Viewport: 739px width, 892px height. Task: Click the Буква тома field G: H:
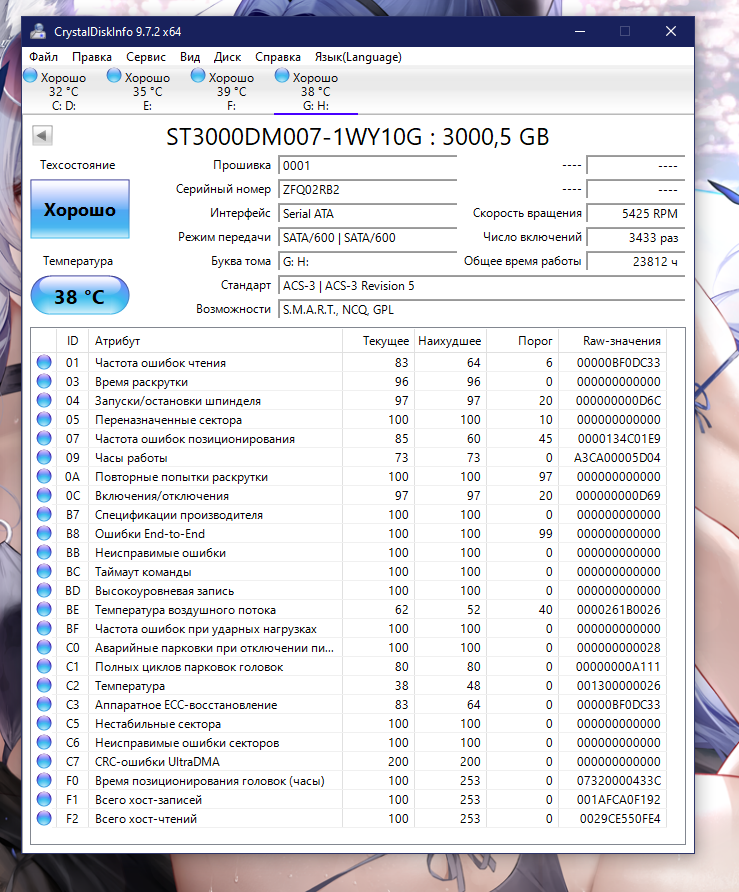pos(368,262)
